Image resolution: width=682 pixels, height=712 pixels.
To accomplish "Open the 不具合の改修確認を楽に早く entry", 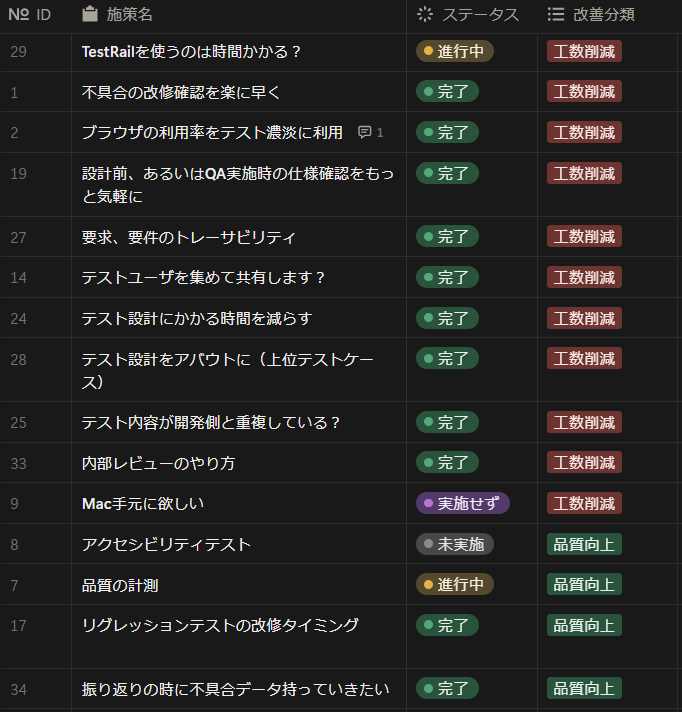I will (x=181, y=93).
